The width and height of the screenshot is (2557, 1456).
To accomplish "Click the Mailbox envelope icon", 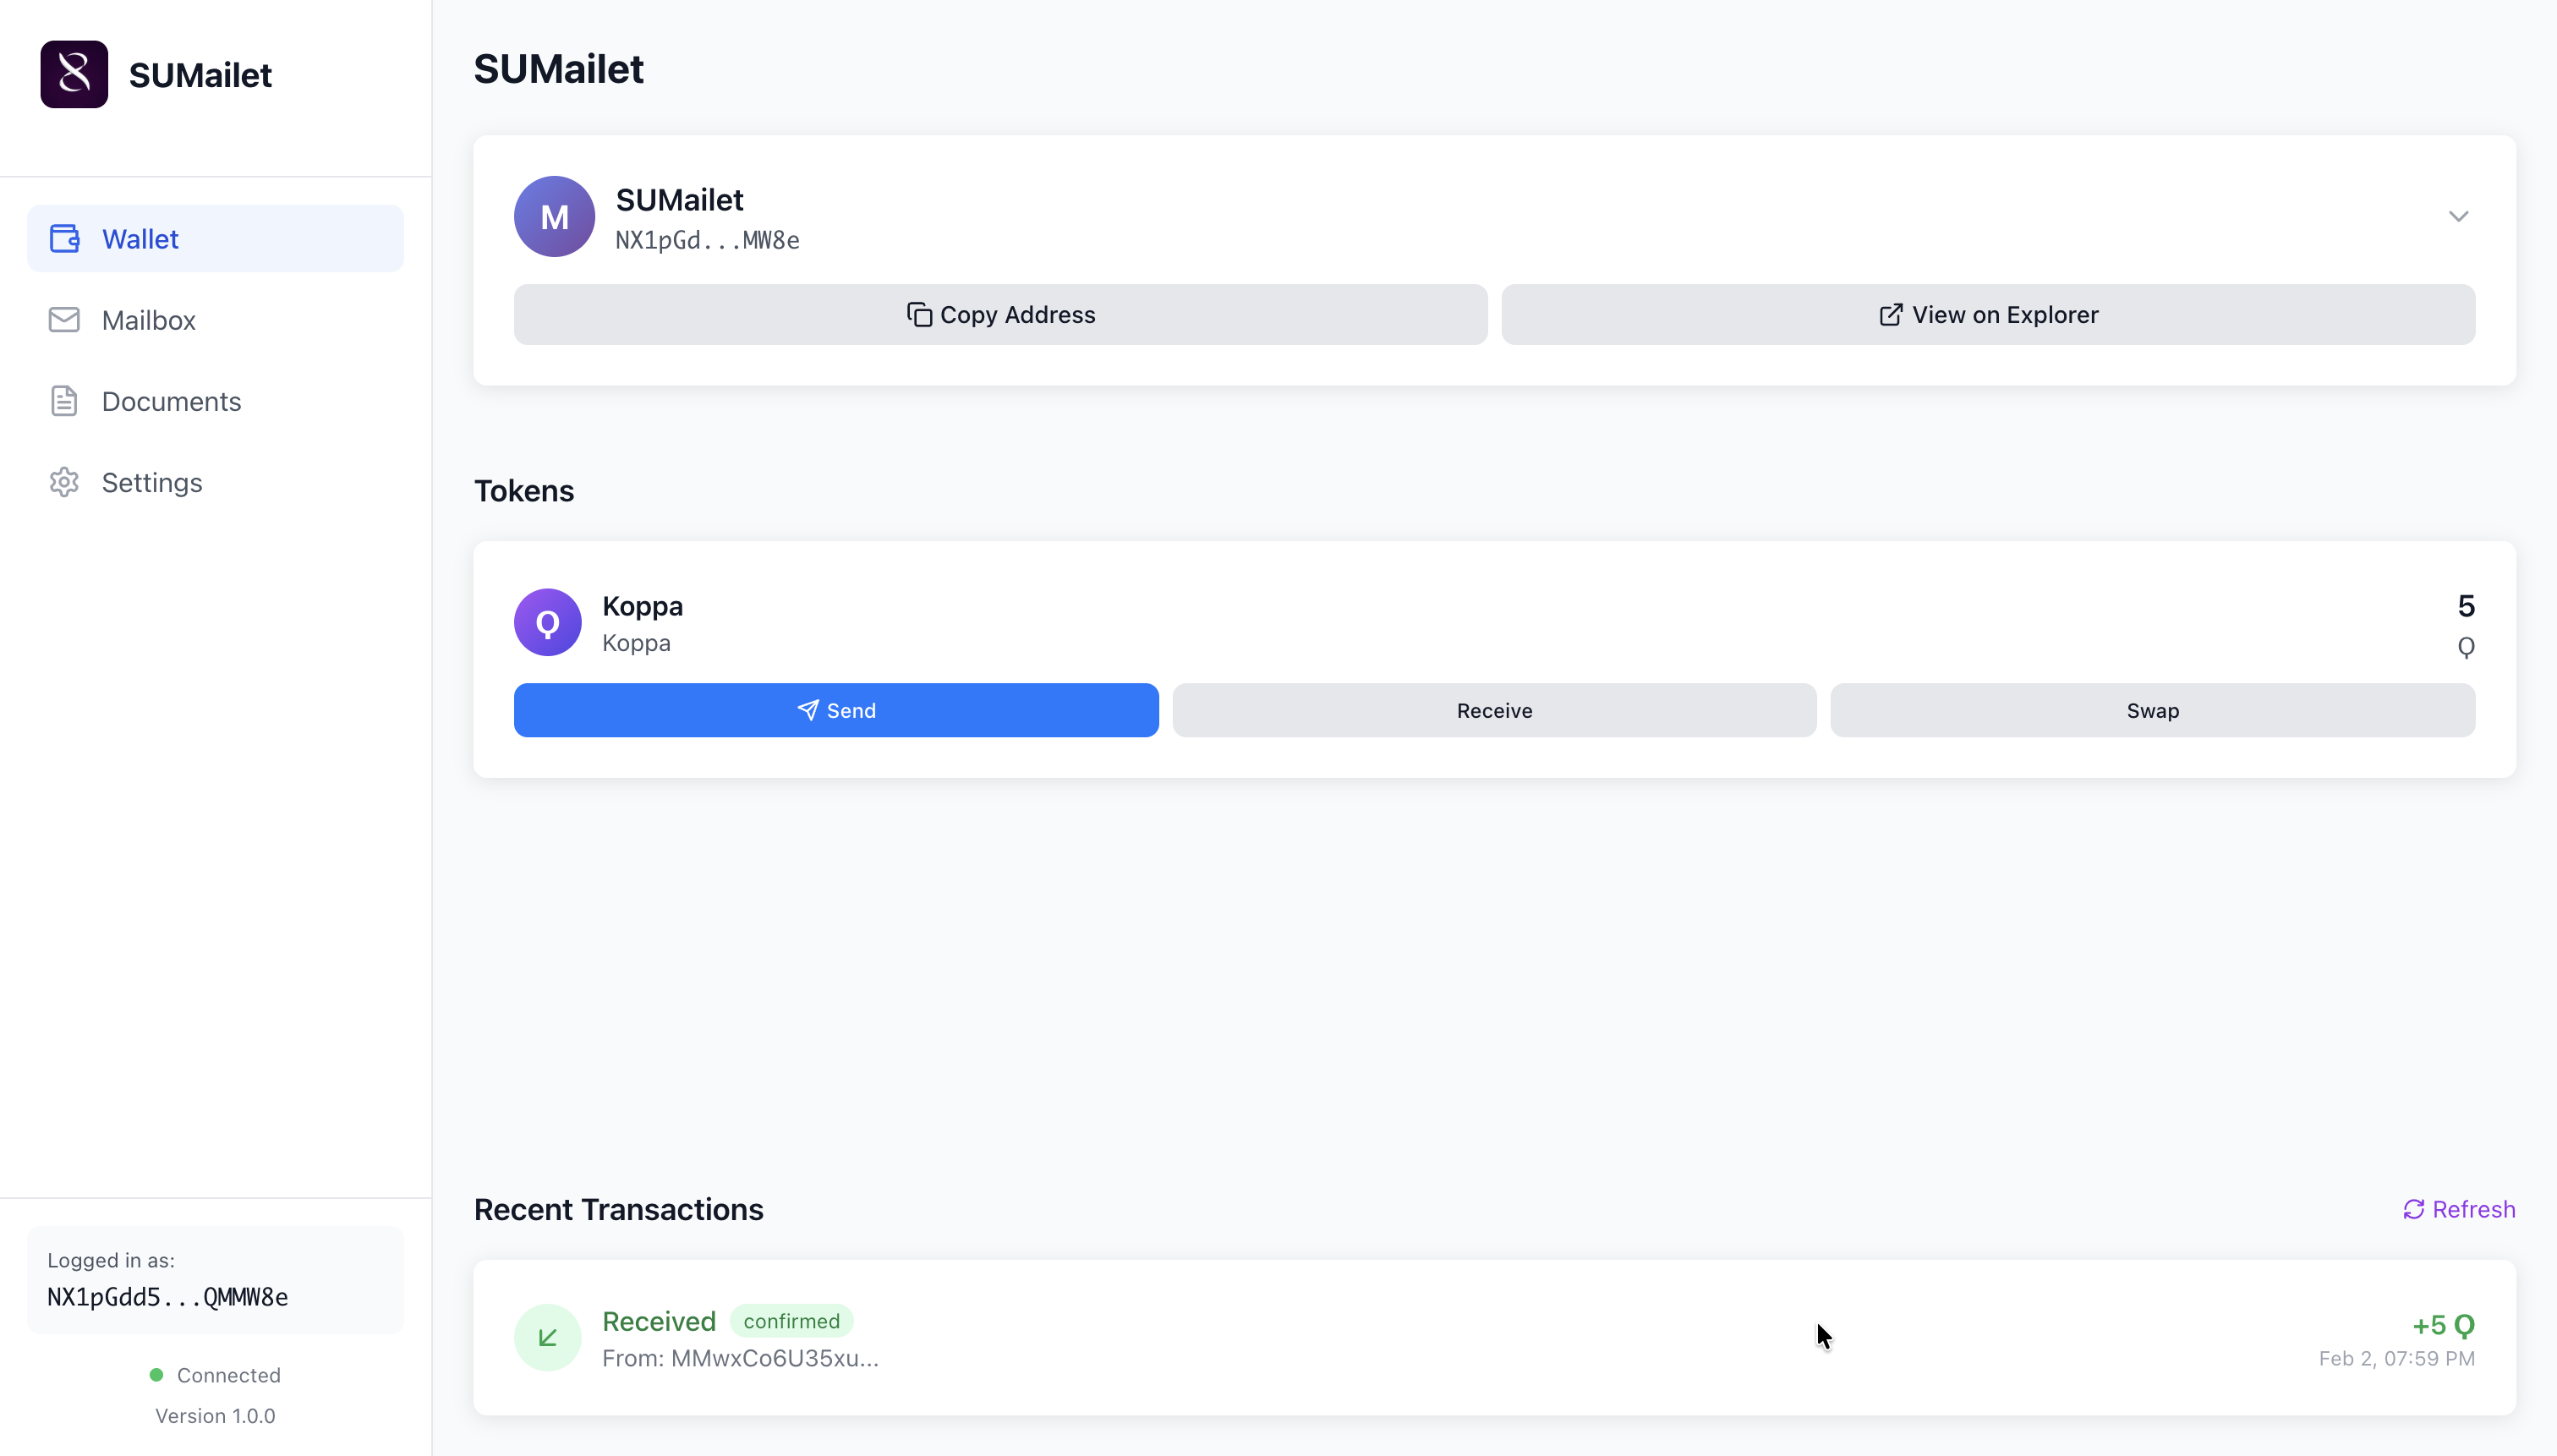I will (65, 320).
